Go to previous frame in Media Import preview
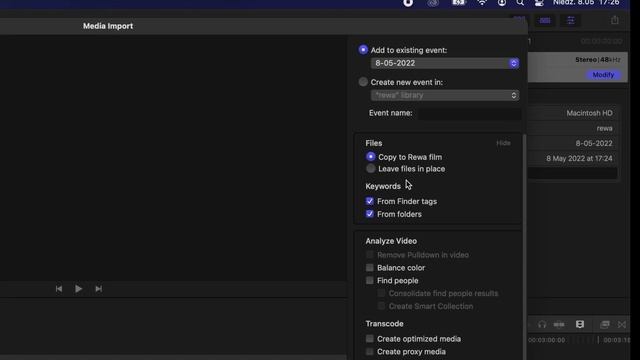 coord(59,289)
